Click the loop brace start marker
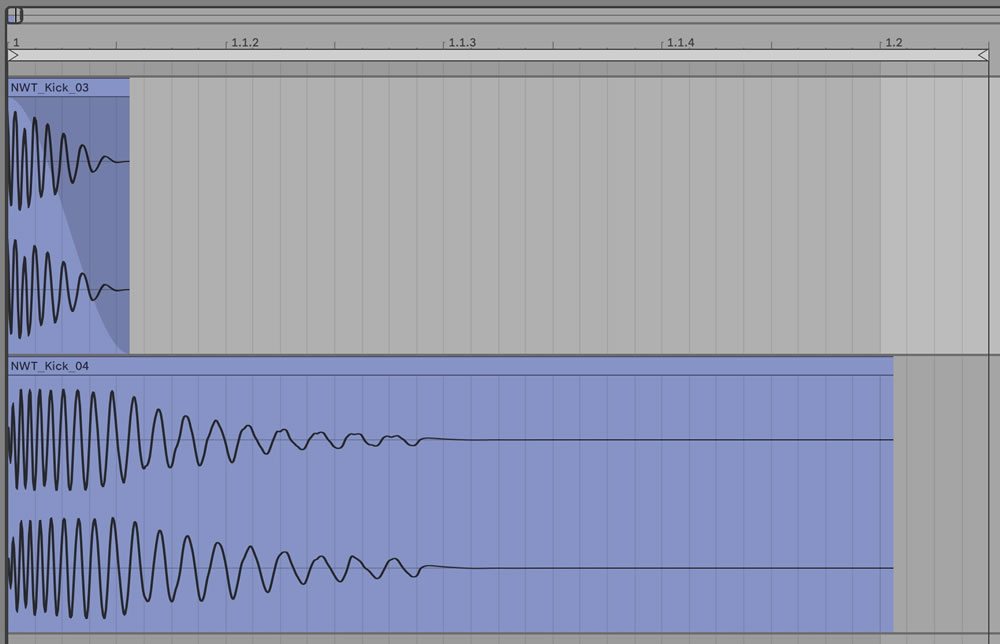 pyautogui.click(x=13, y=56)
